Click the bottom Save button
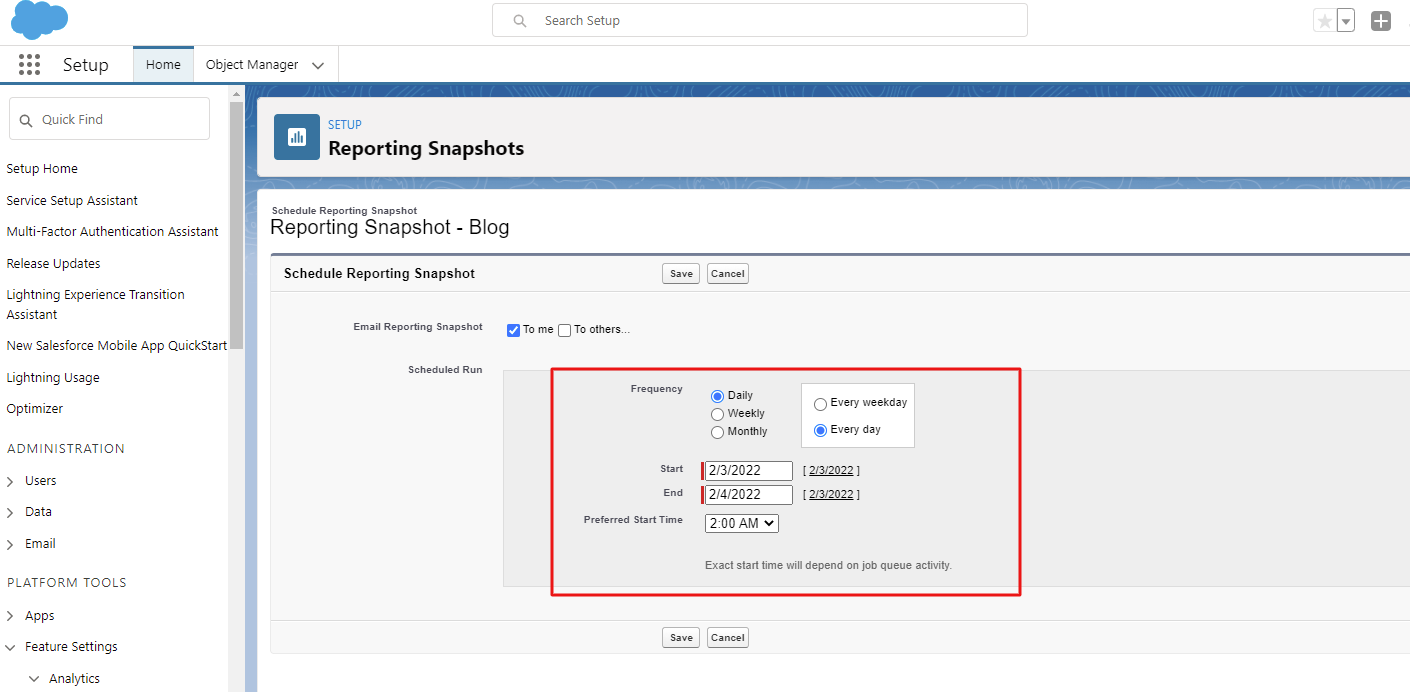 (x=681, y=638)
